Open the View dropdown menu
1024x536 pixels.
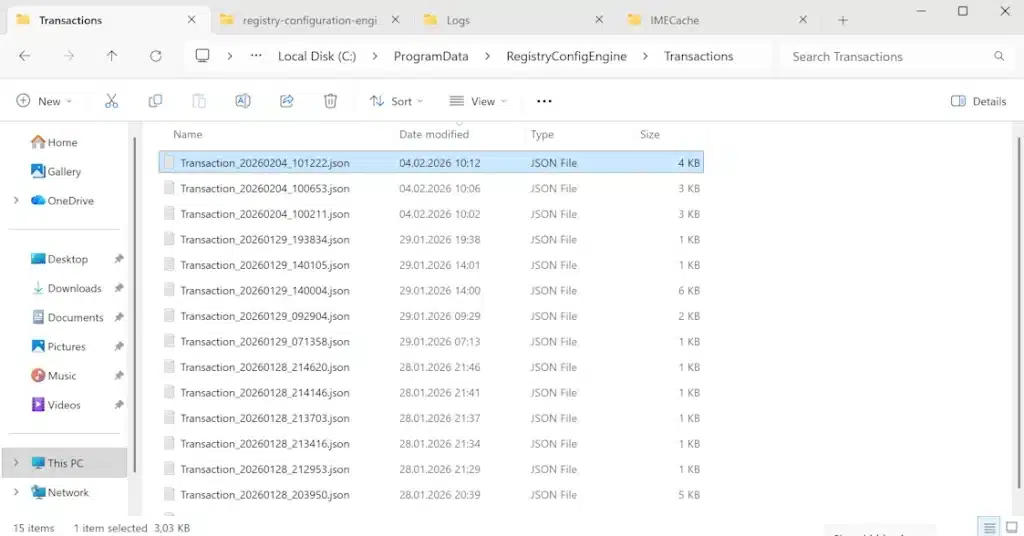(x=478, y=101)
